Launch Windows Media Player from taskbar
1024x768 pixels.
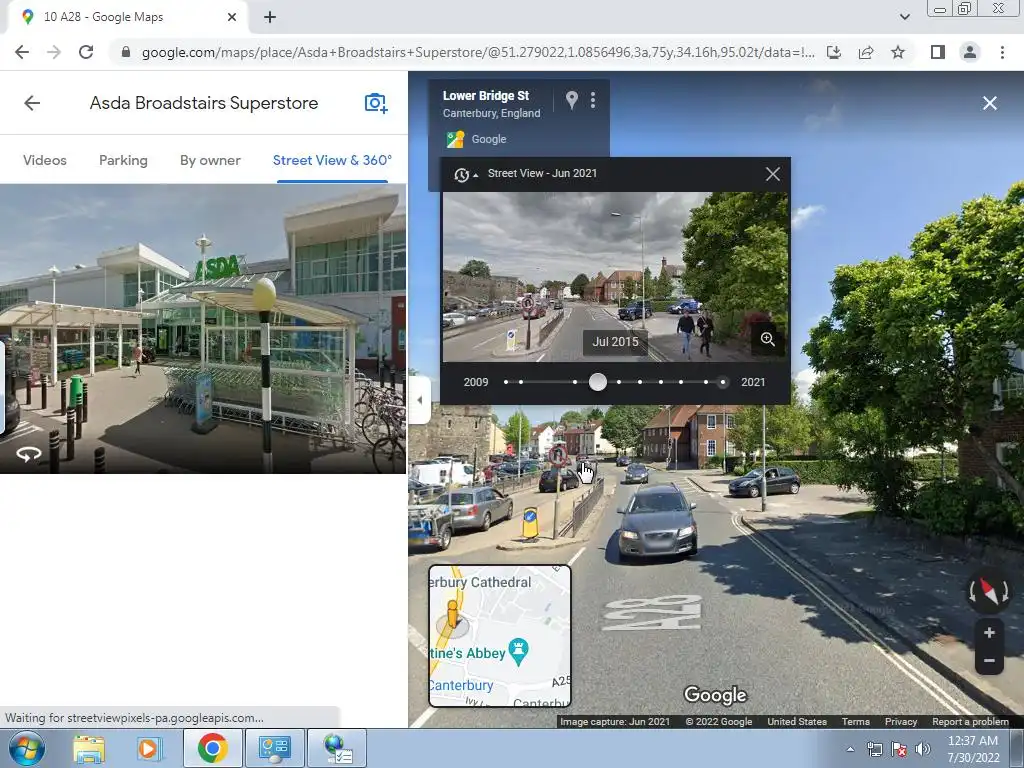pyautogui.click(x=148, y=748)
